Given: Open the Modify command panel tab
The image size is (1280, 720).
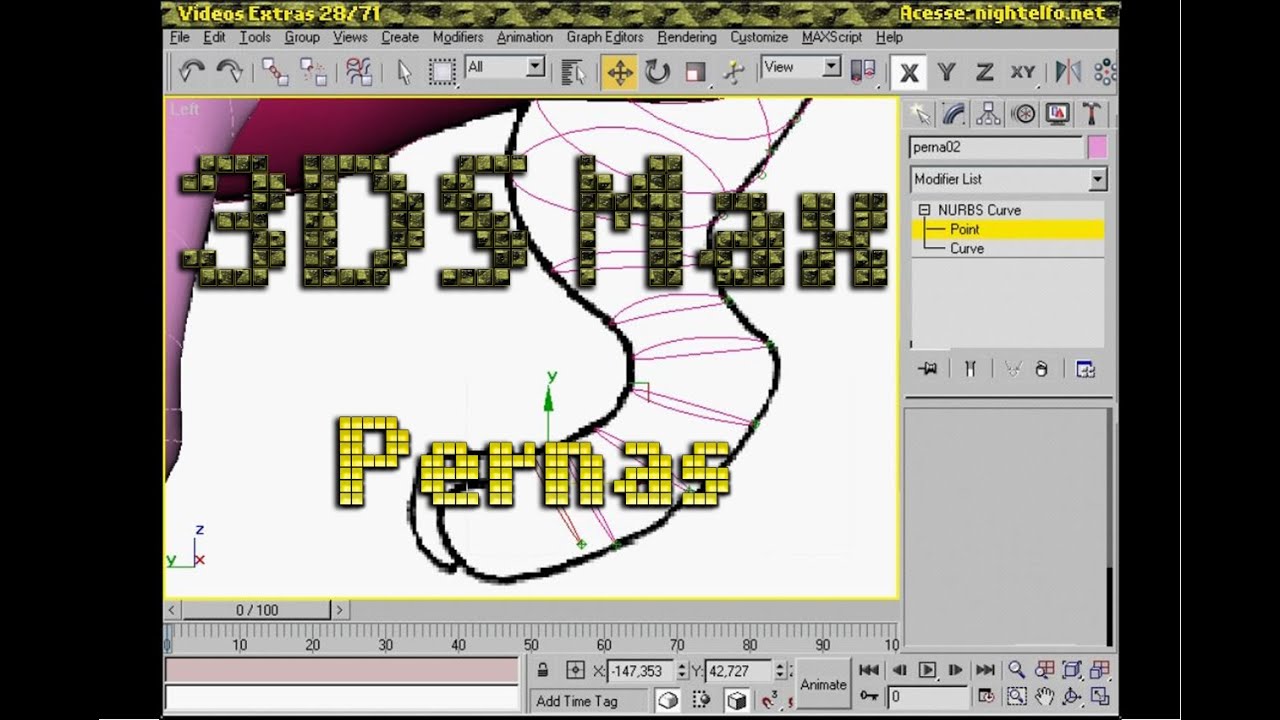Looking at the screenshot, I should (x=954, y=113).
